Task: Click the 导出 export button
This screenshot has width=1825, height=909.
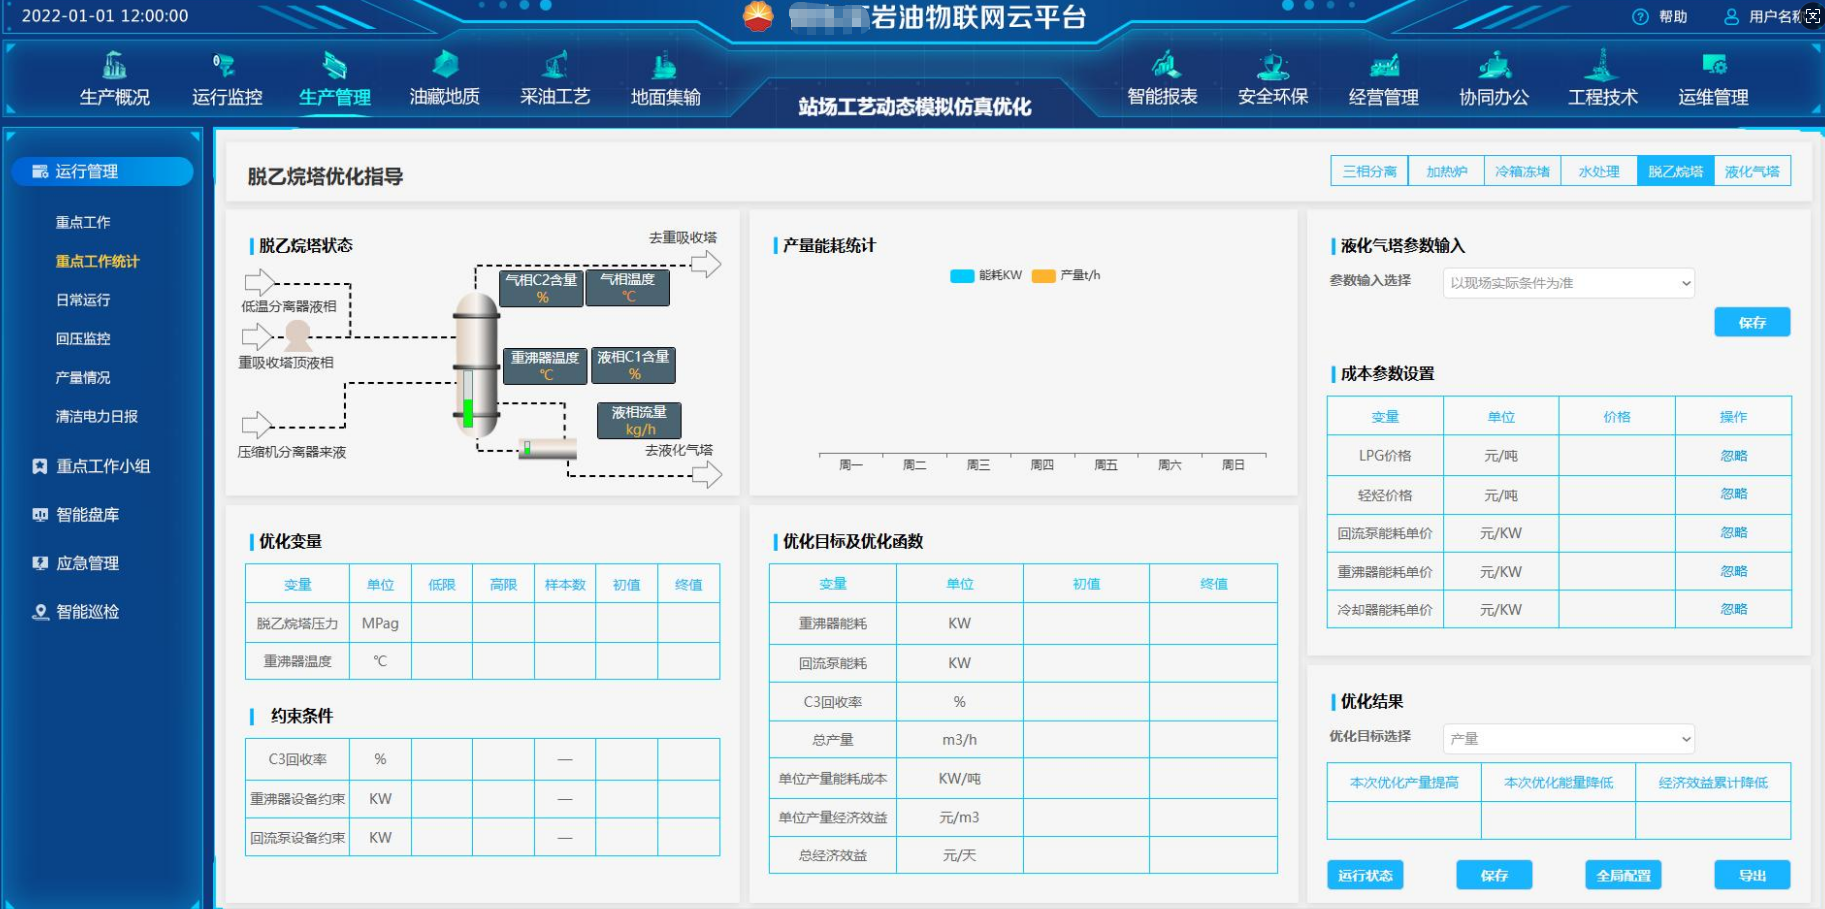Action: pyautogui.click(x=1752, y=876)
